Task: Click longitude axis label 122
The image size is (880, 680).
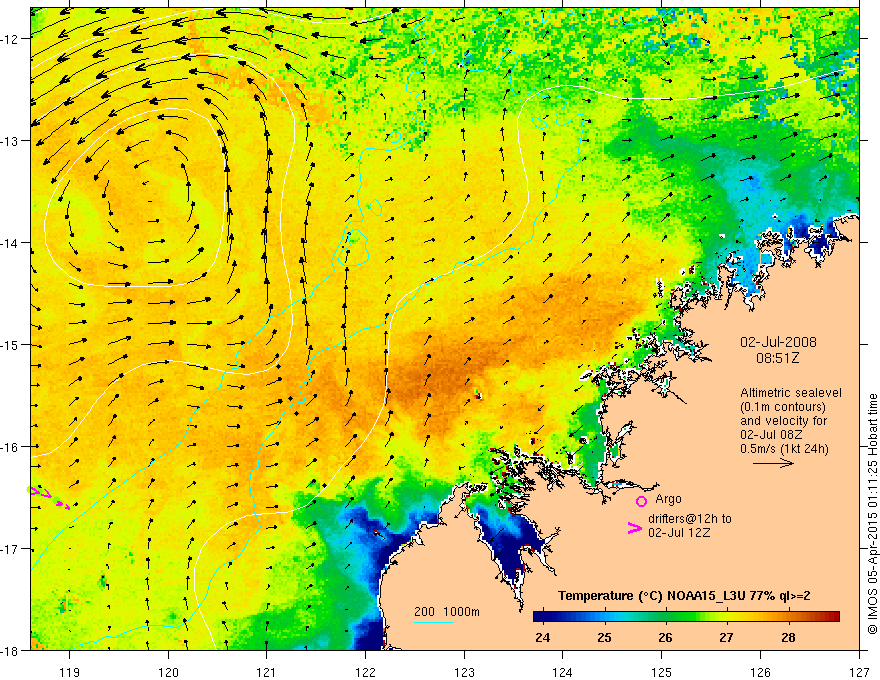Action: tap(365, 672)
